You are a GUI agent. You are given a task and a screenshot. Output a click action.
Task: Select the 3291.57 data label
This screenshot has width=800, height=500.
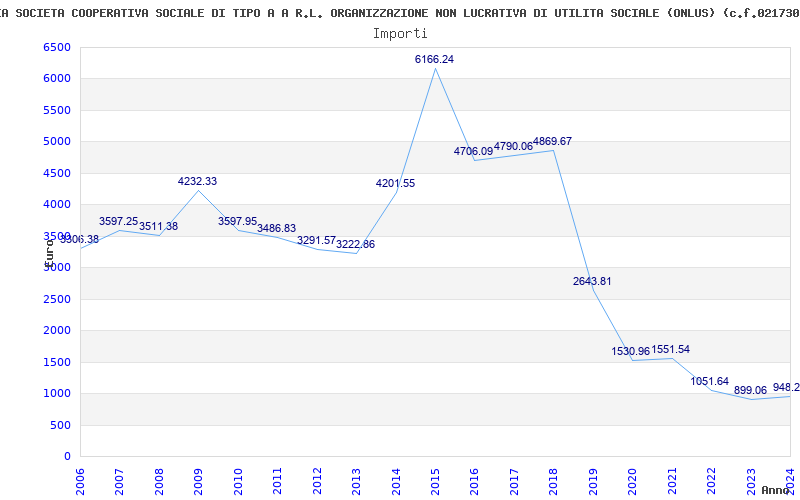click(x=316, y=240)
